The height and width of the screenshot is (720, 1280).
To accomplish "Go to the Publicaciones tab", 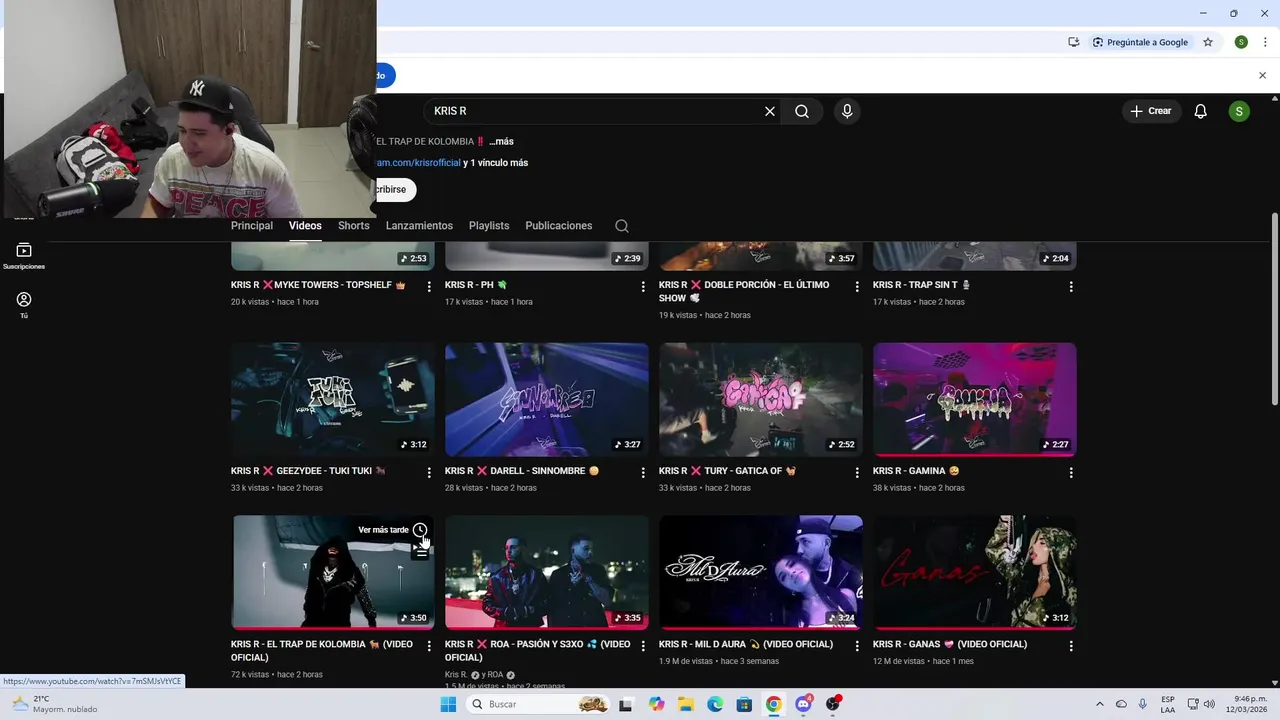I will click(x=559, y=226).
